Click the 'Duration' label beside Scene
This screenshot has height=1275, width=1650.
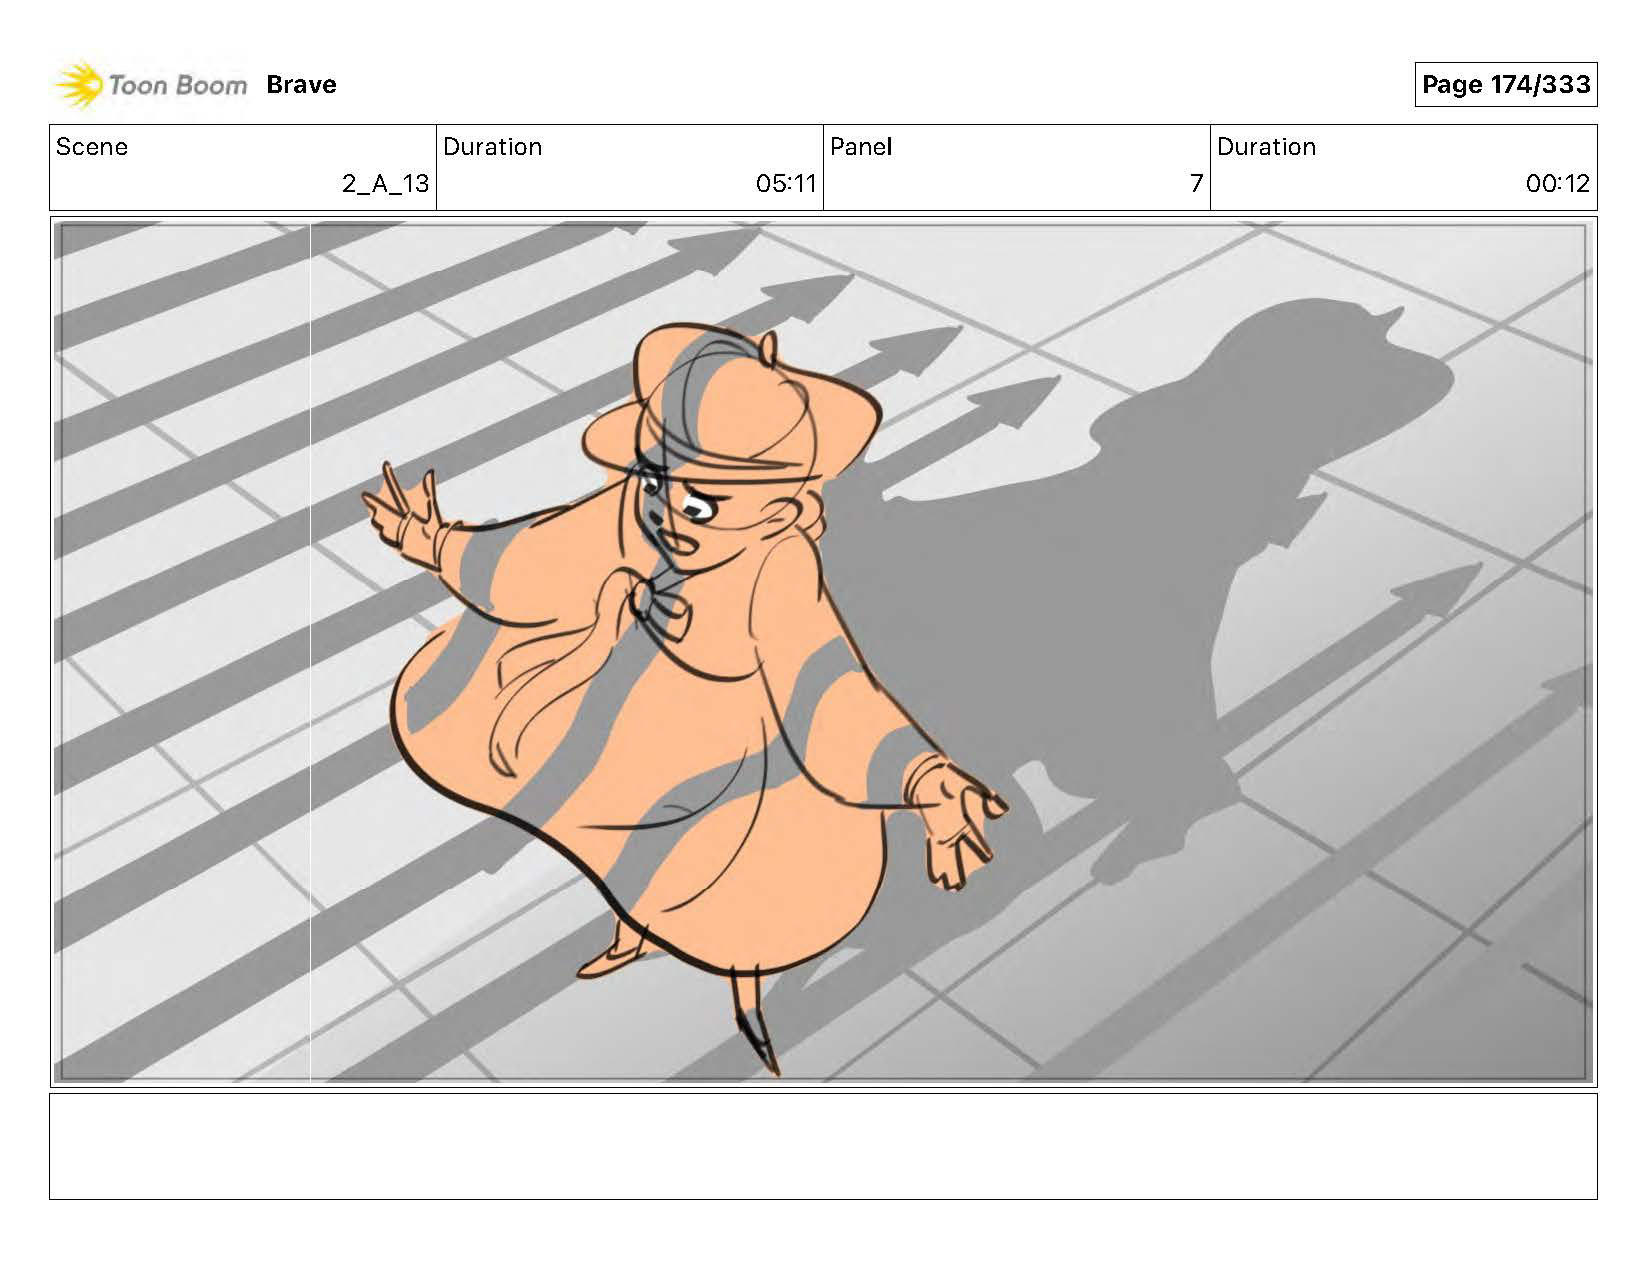493,147
